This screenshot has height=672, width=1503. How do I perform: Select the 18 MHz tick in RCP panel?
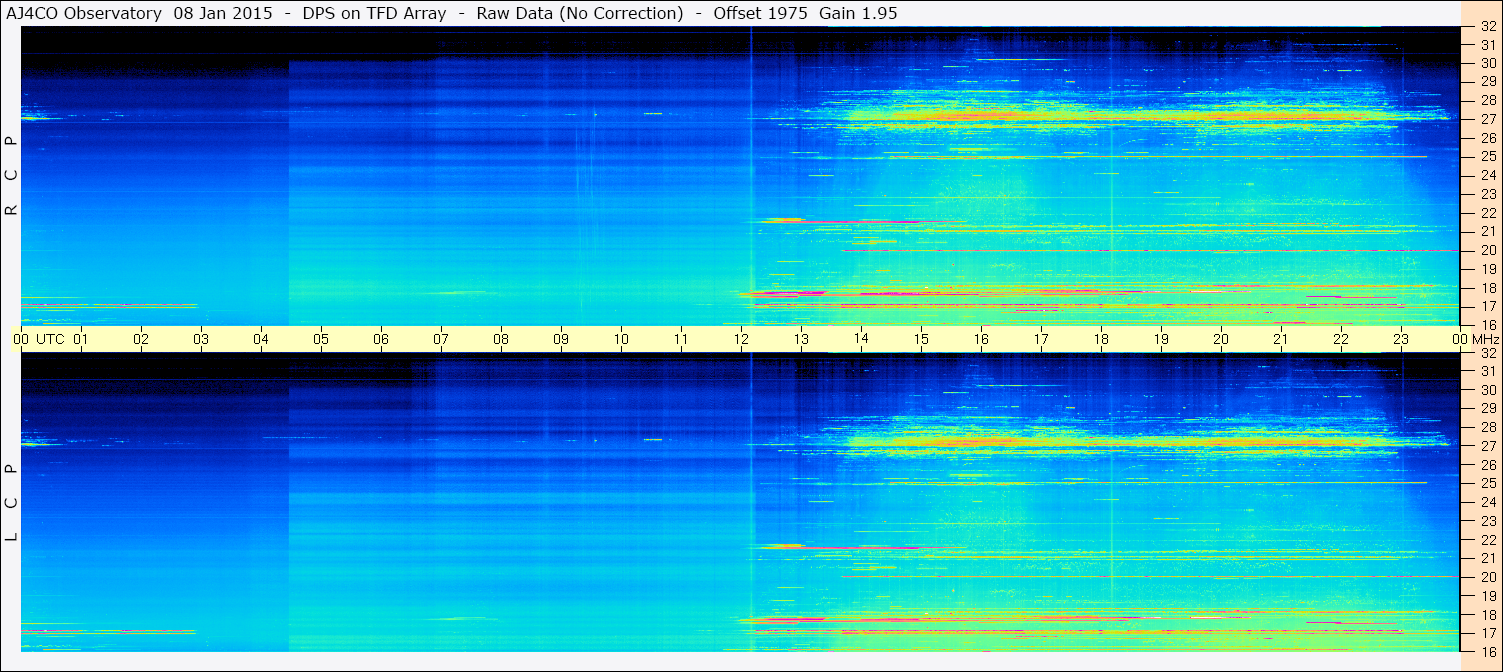1487,288
